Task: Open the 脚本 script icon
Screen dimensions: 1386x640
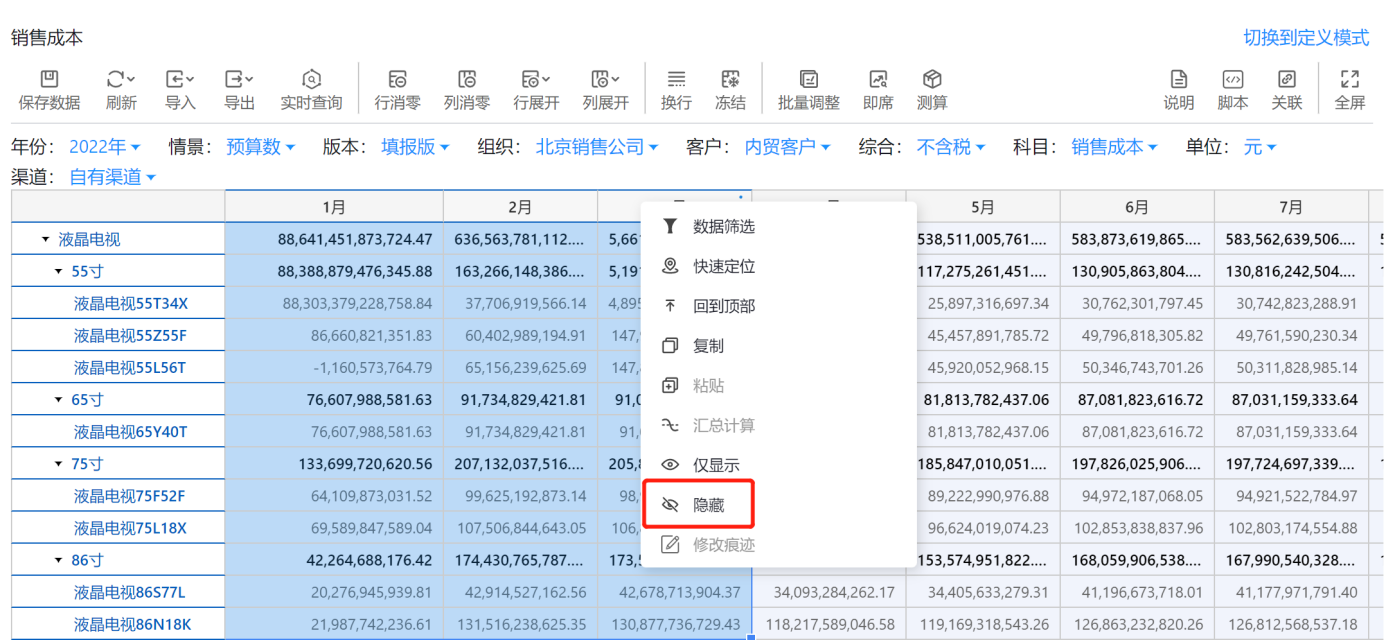Action: tap(1233, 80)
